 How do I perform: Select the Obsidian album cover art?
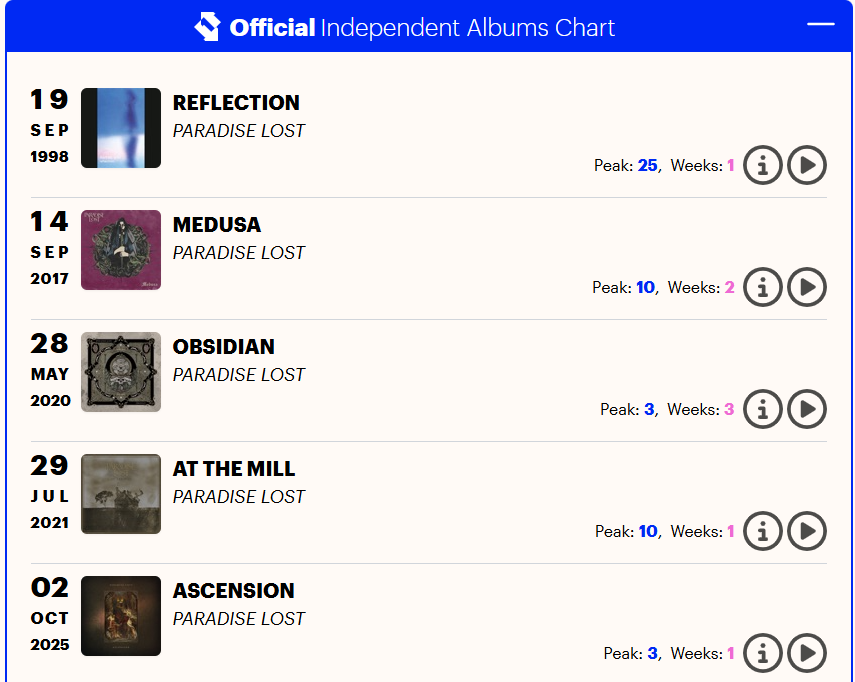(x=121, y=372)
